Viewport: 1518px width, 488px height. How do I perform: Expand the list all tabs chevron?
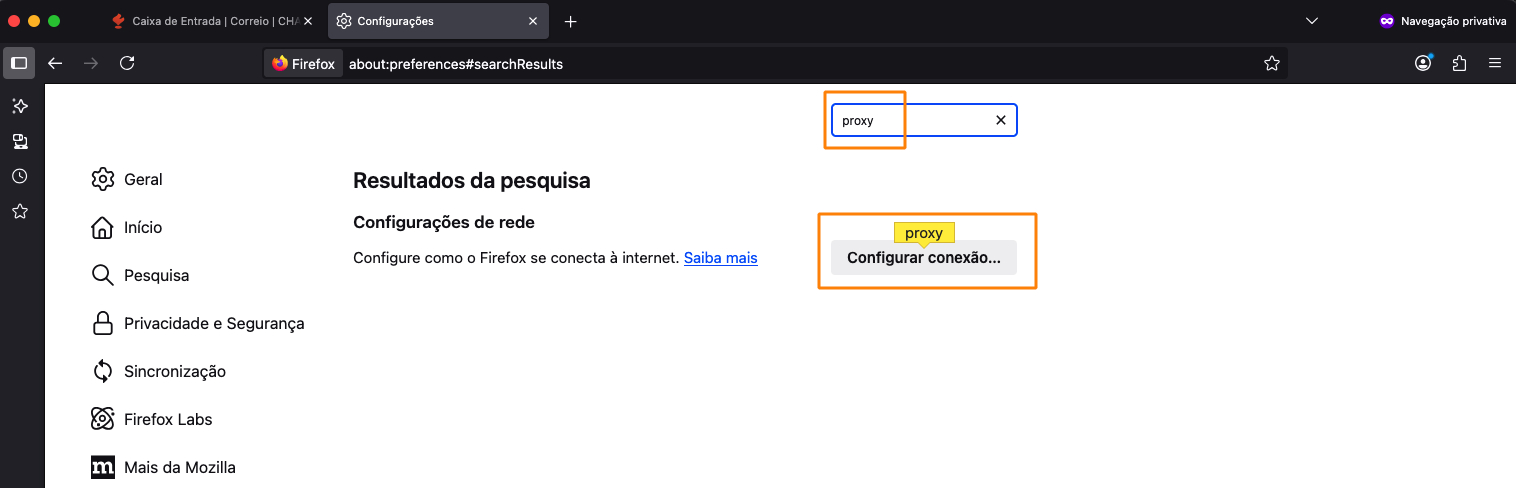point(1312,21)
